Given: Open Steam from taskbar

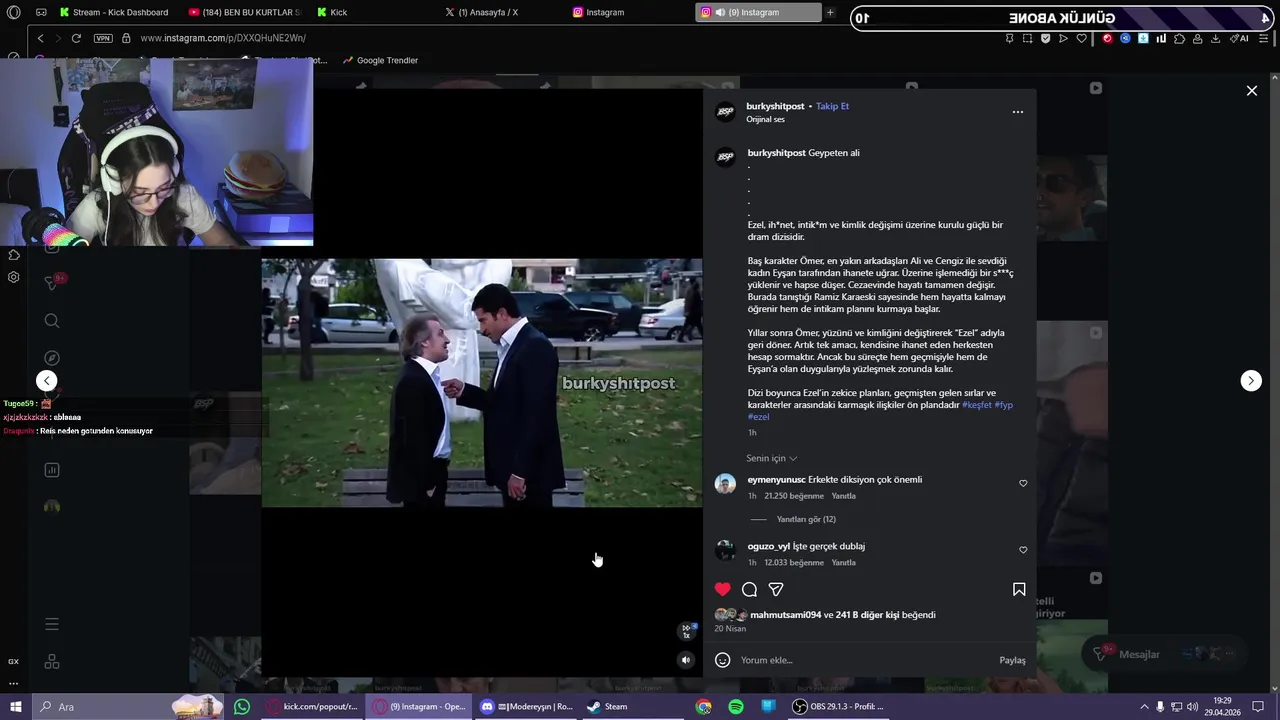Looking at the screenshot, I should pos(607,706).
